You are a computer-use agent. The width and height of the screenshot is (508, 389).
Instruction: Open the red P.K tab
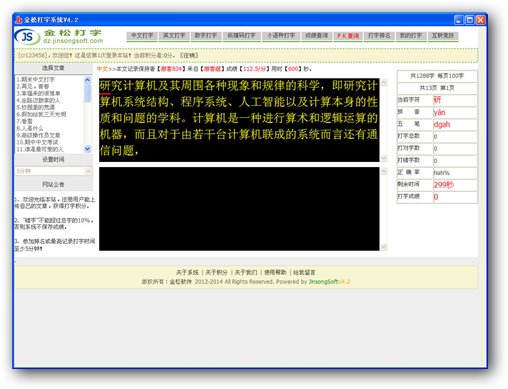click(x=348, y=36)
